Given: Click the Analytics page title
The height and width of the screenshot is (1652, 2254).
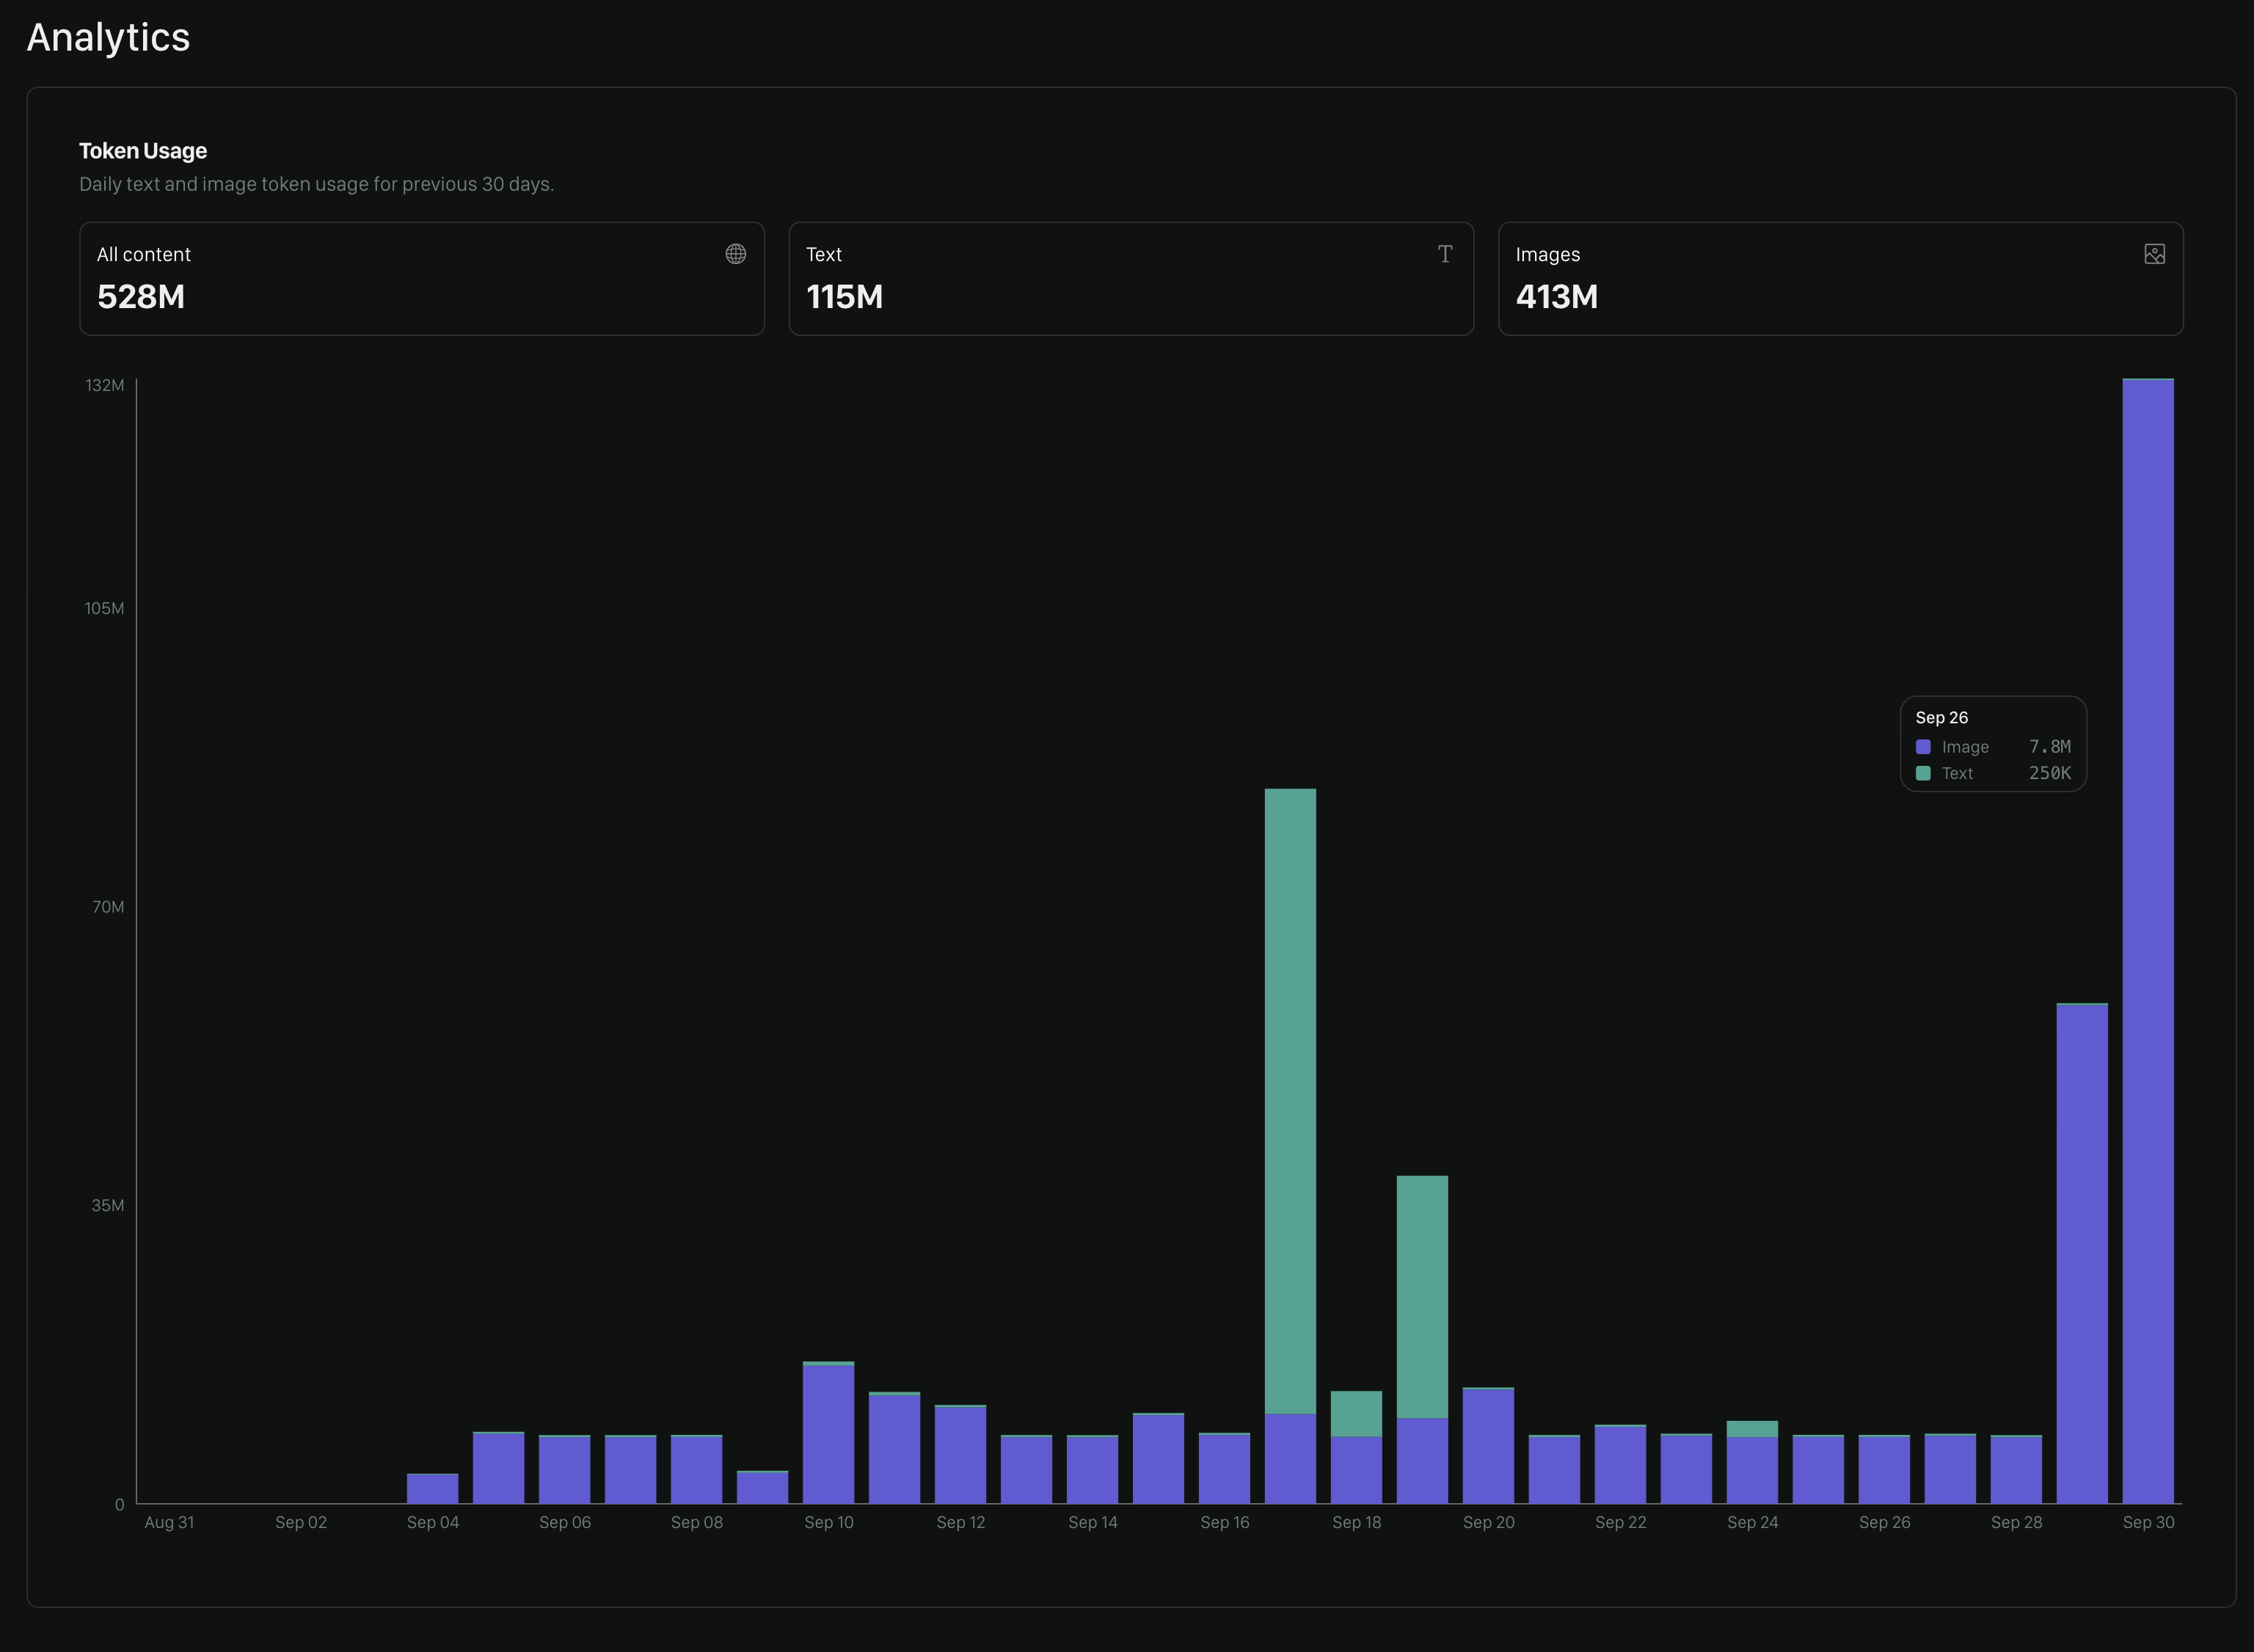Looking at the screenshot, I should coord(107,38).
